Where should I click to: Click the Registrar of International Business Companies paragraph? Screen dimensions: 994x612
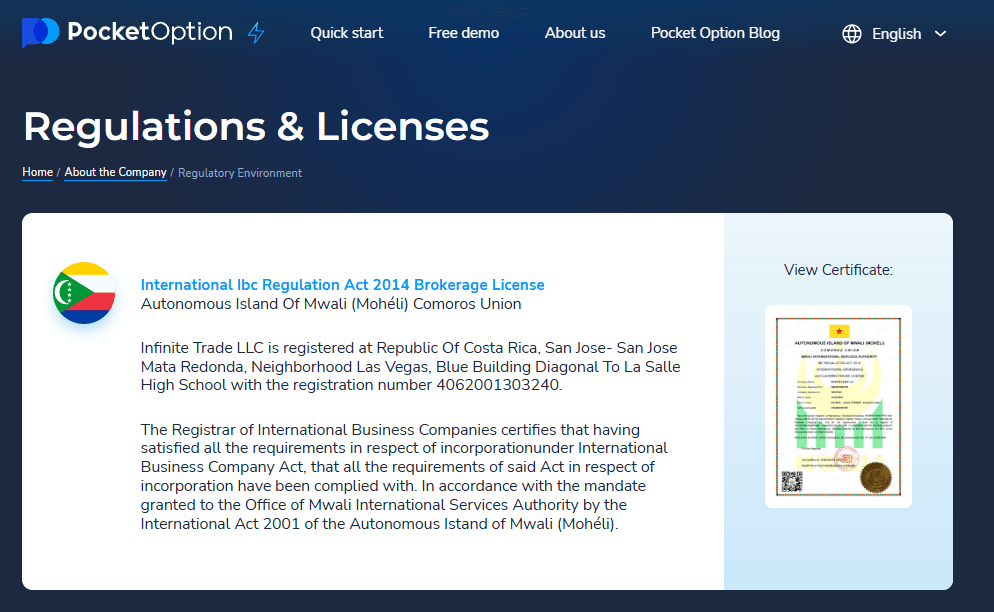coord(404,476)
